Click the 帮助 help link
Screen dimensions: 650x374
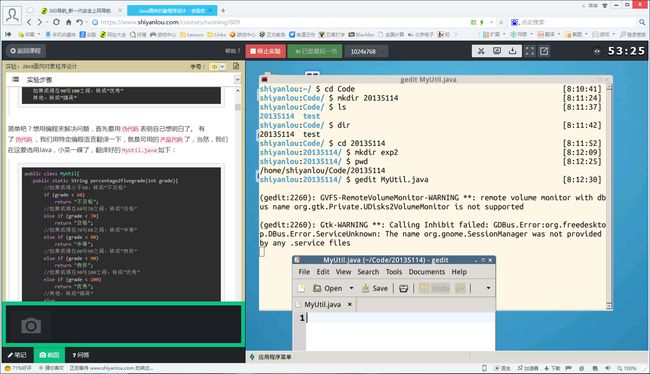232,51
